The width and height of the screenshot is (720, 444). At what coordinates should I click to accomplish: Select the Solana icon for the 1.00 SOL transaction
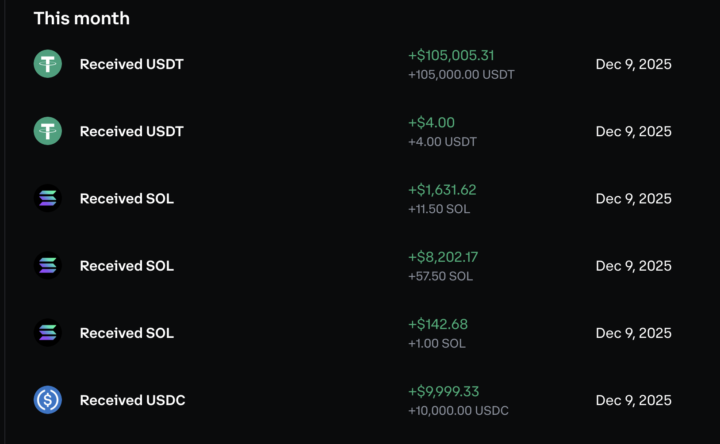[x=47, y=333]
